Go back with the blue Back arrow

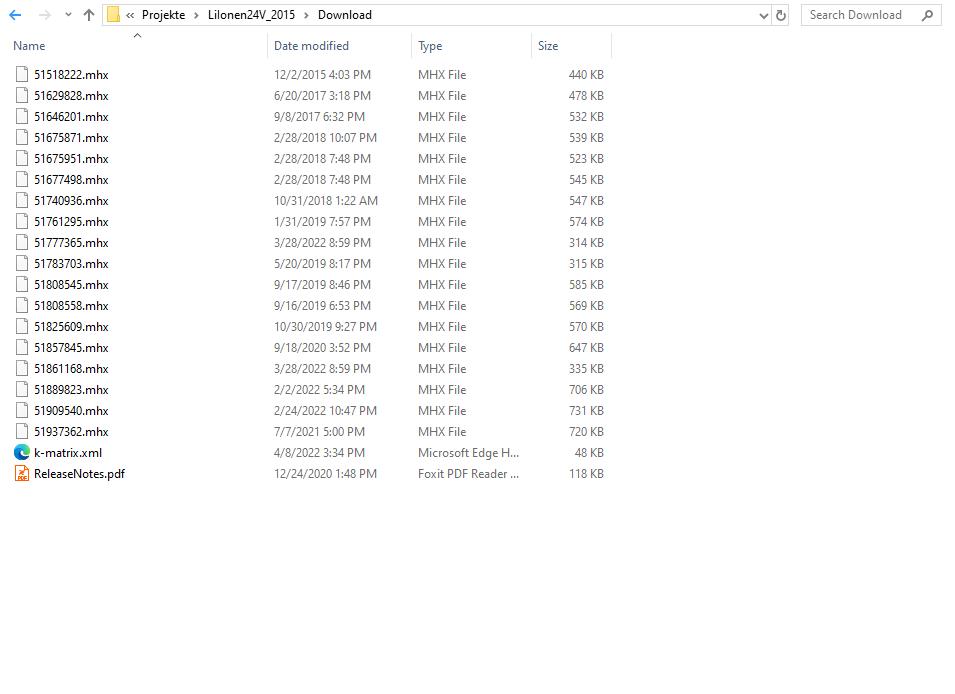pyautogui.click(x=15, y=15)
